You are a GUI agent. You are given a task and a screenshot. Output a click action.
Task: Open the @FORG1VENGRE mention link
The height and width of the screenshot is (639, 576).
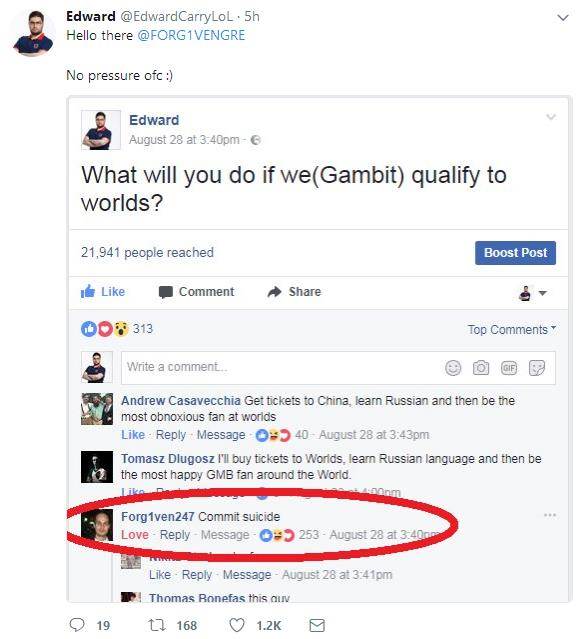tap(191, 35)
